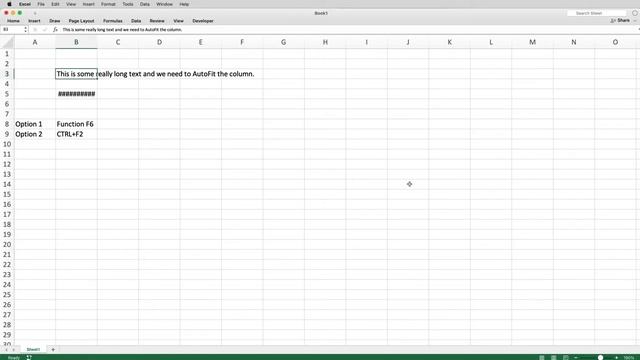Adjust the zoom slider handle
640x360 pixels.
(x=600, y=358)
